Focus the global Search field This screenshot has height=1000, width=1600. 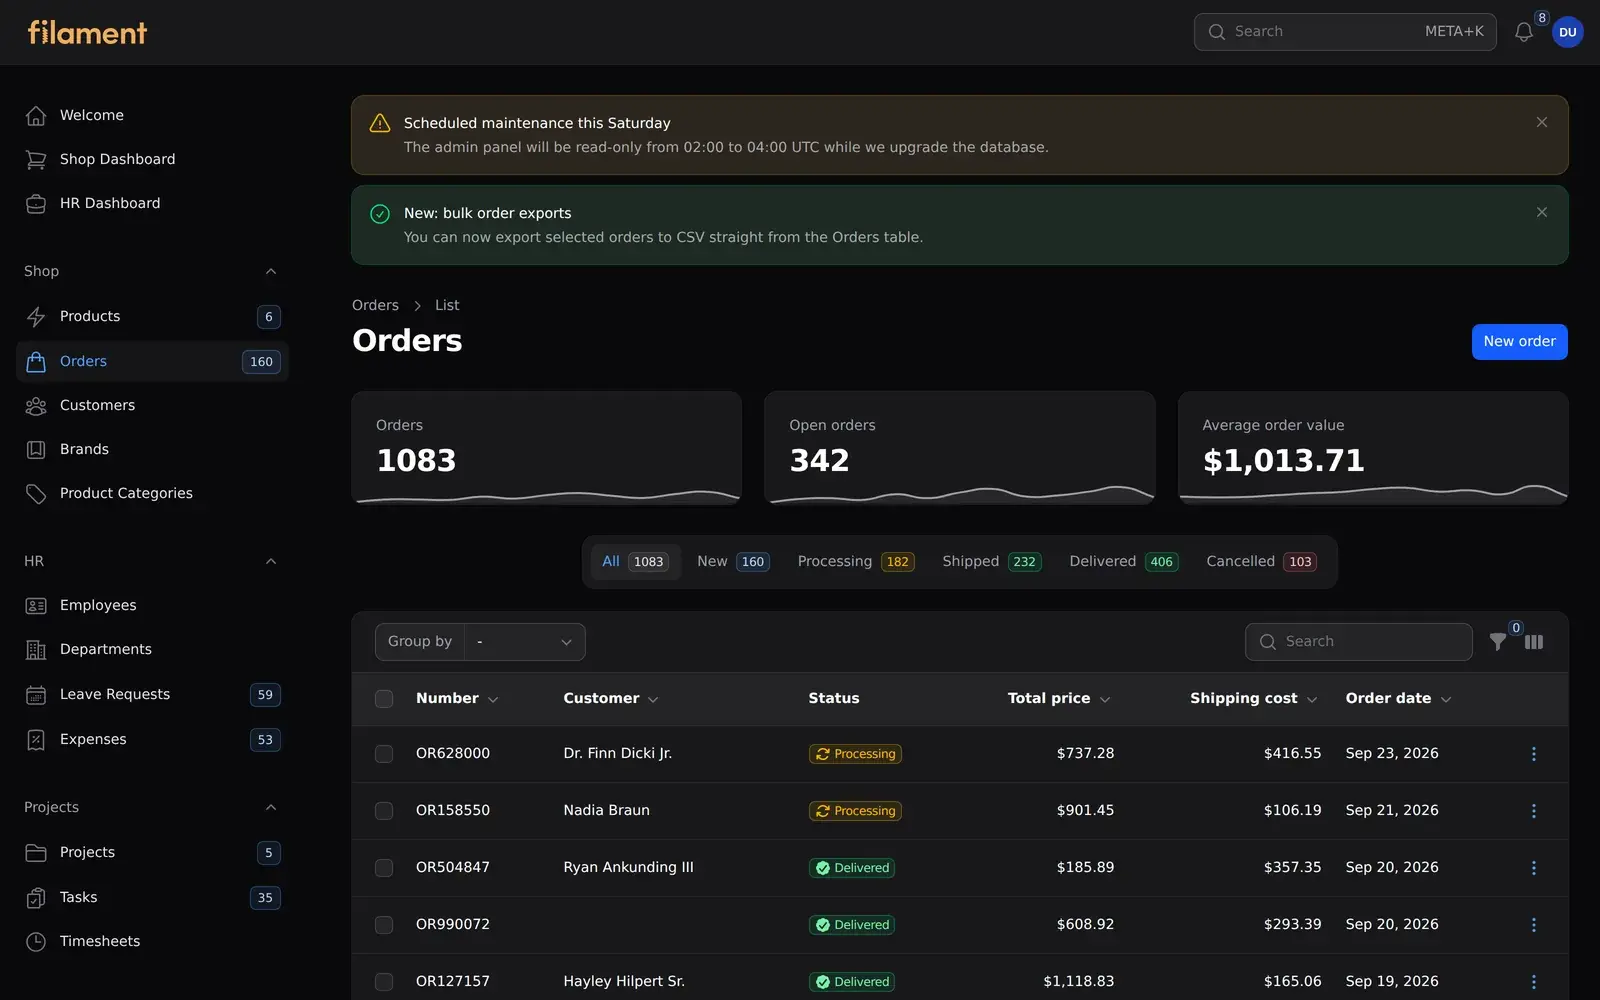1345,32
